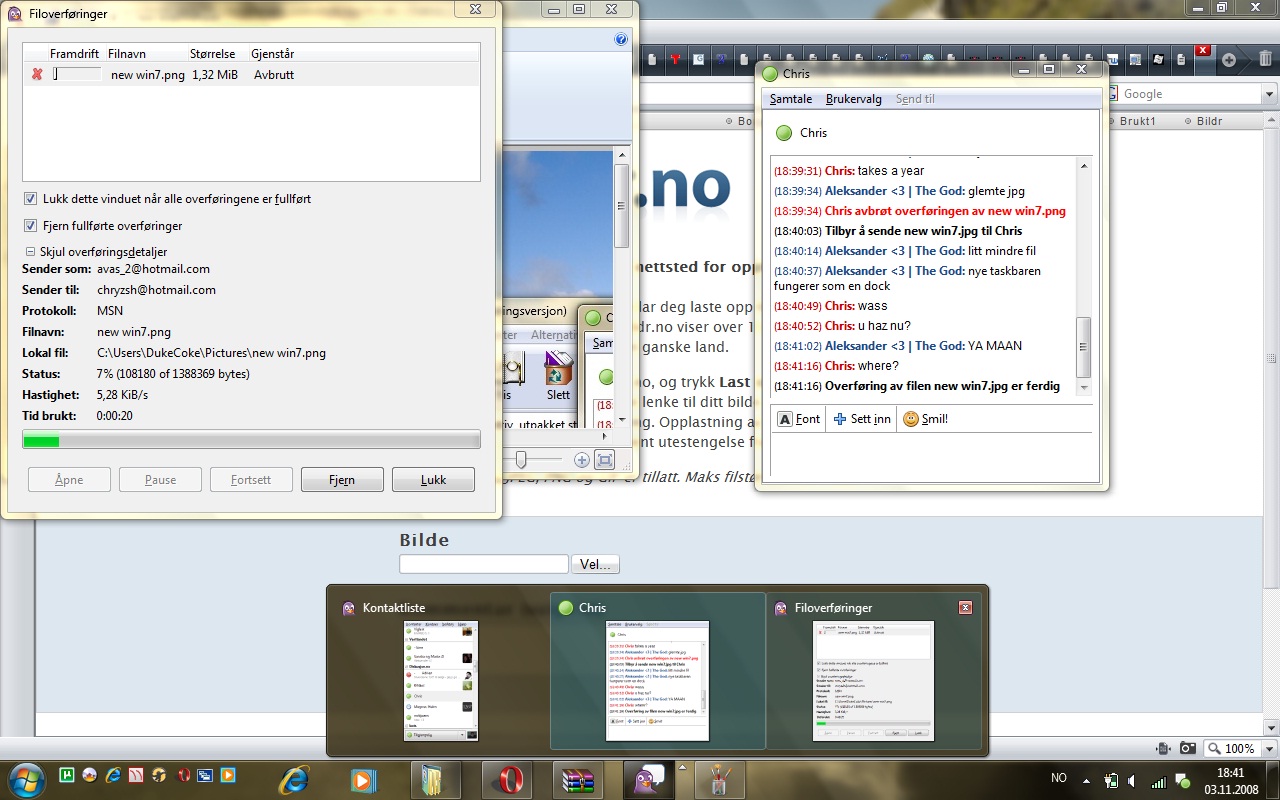
Task: Open Brukervalg menu in Chris window
Action: pyautogui.click(x=854, y=99)
